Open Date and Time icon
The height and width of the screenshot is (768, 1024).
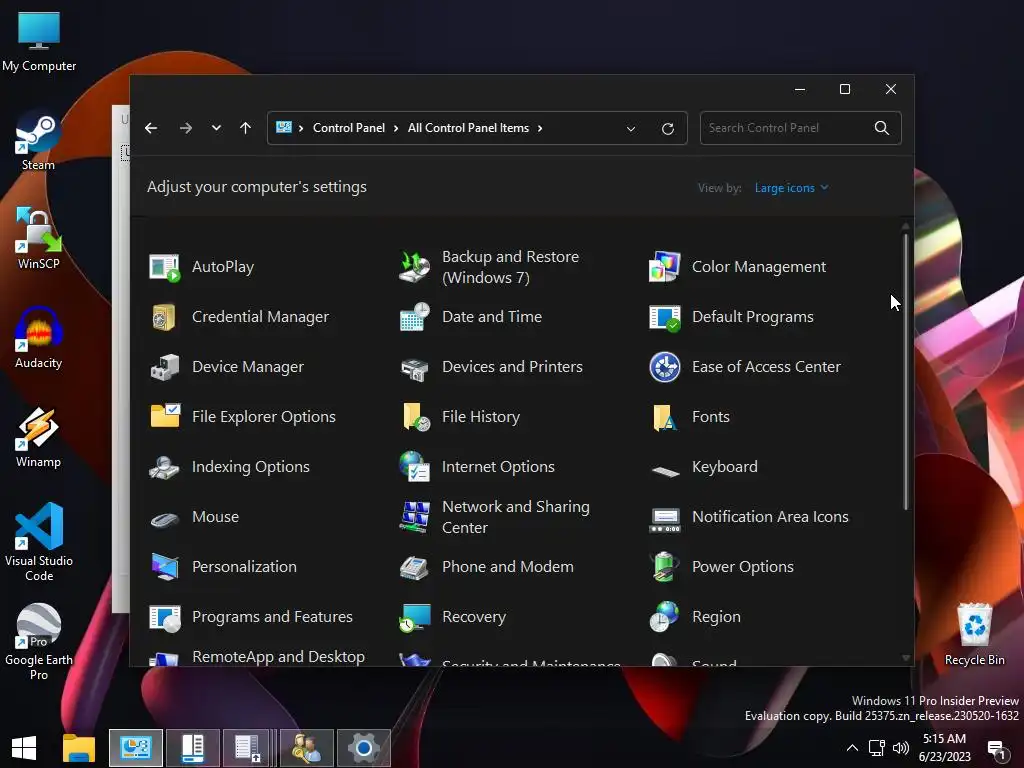click(415, 317)
